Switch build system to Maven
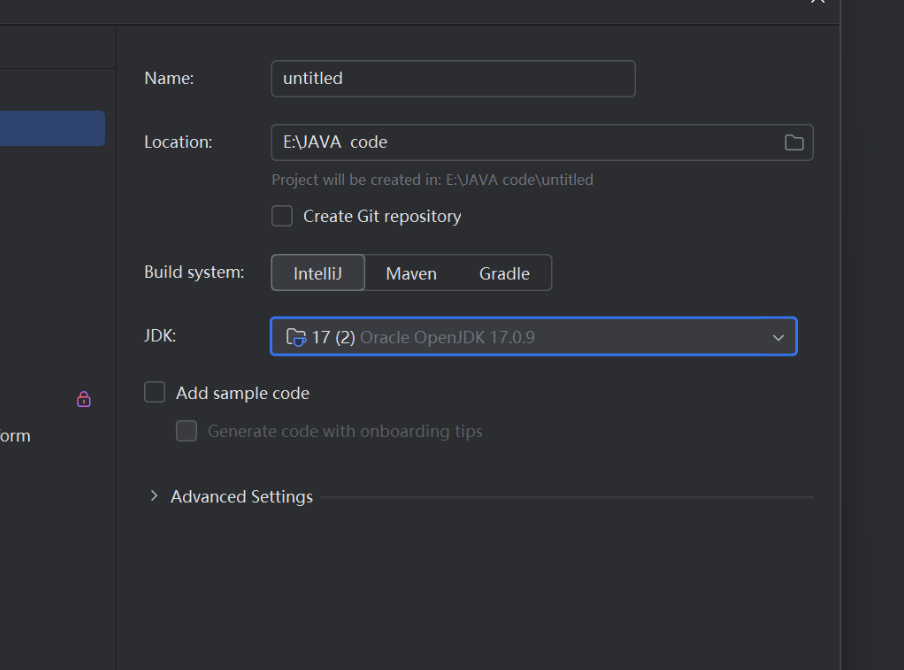The width and height of the screenshot is (904, 670). (x=411, y=273)
